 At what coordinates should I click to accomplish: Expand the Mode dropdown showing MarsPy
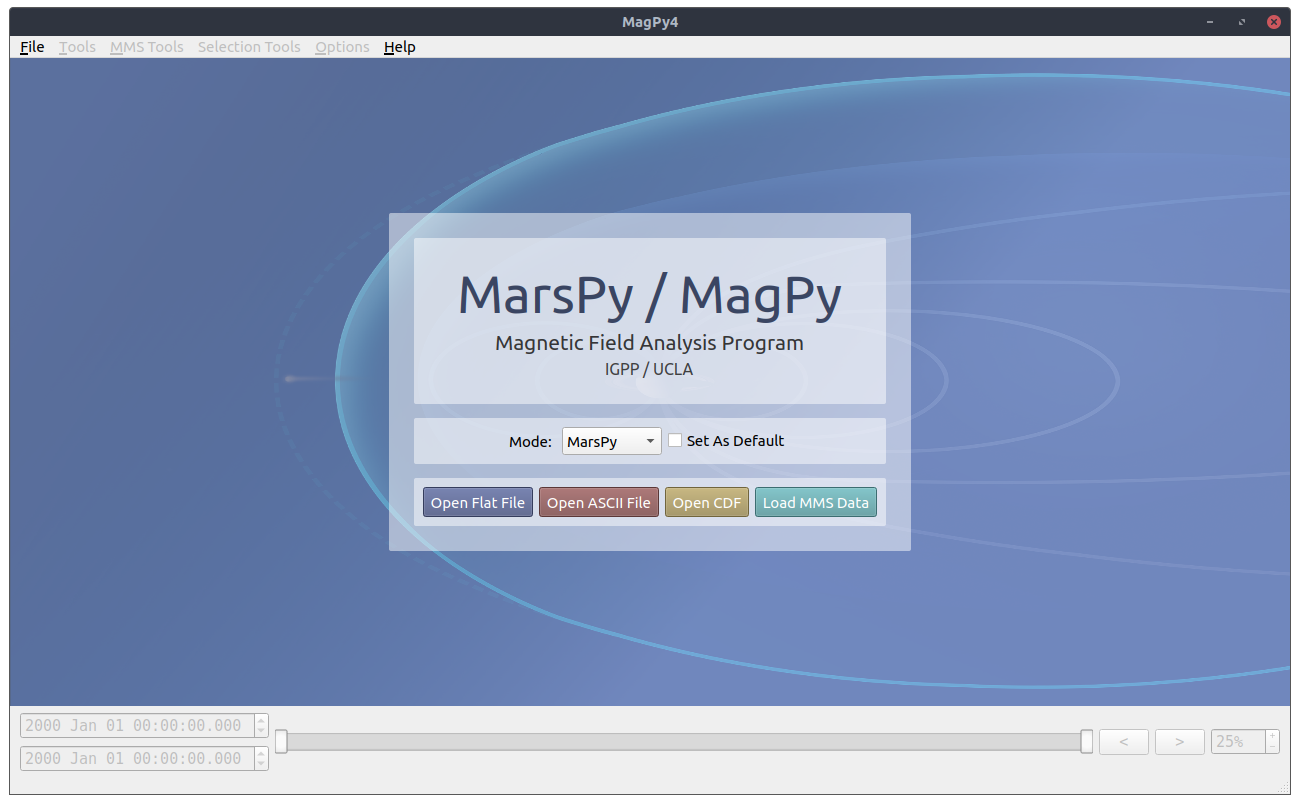click(x=612, y=441)
